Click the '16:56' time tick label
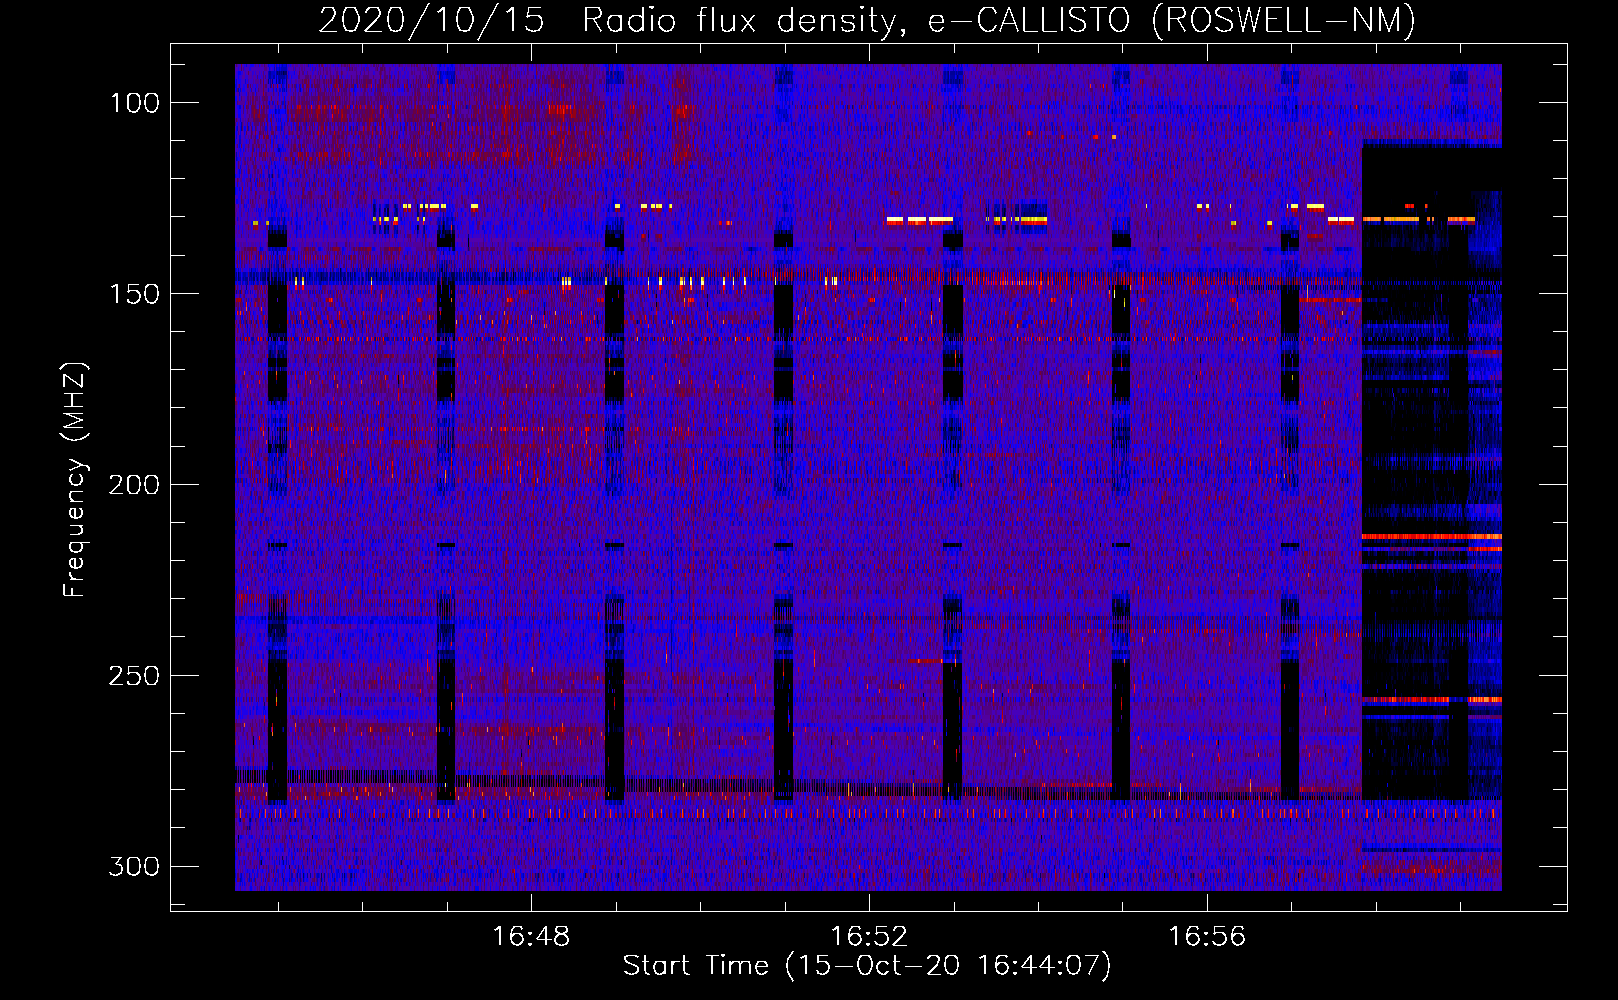 1208,936
